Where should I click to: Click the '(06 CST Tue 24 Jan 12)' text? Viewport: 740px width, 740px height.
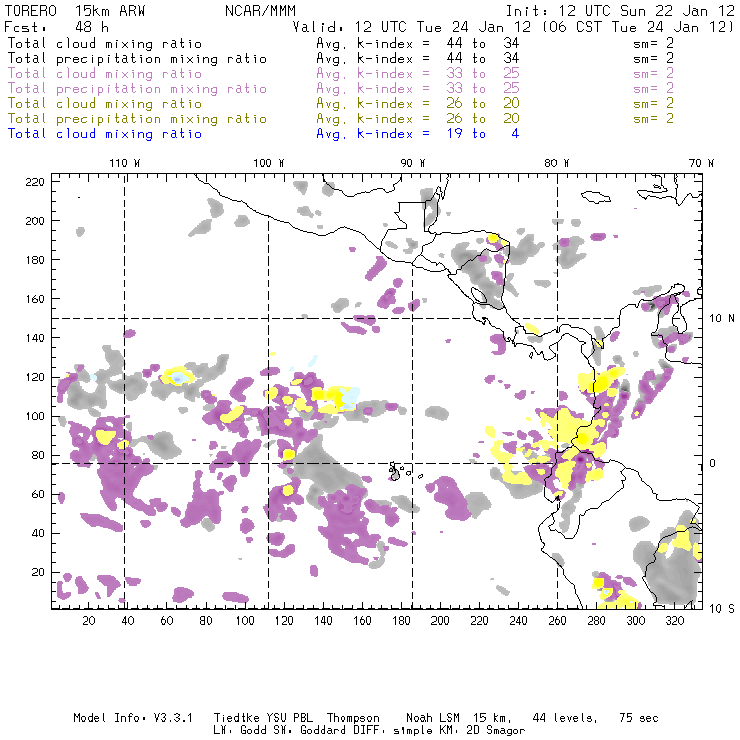[x=638, y=27]
